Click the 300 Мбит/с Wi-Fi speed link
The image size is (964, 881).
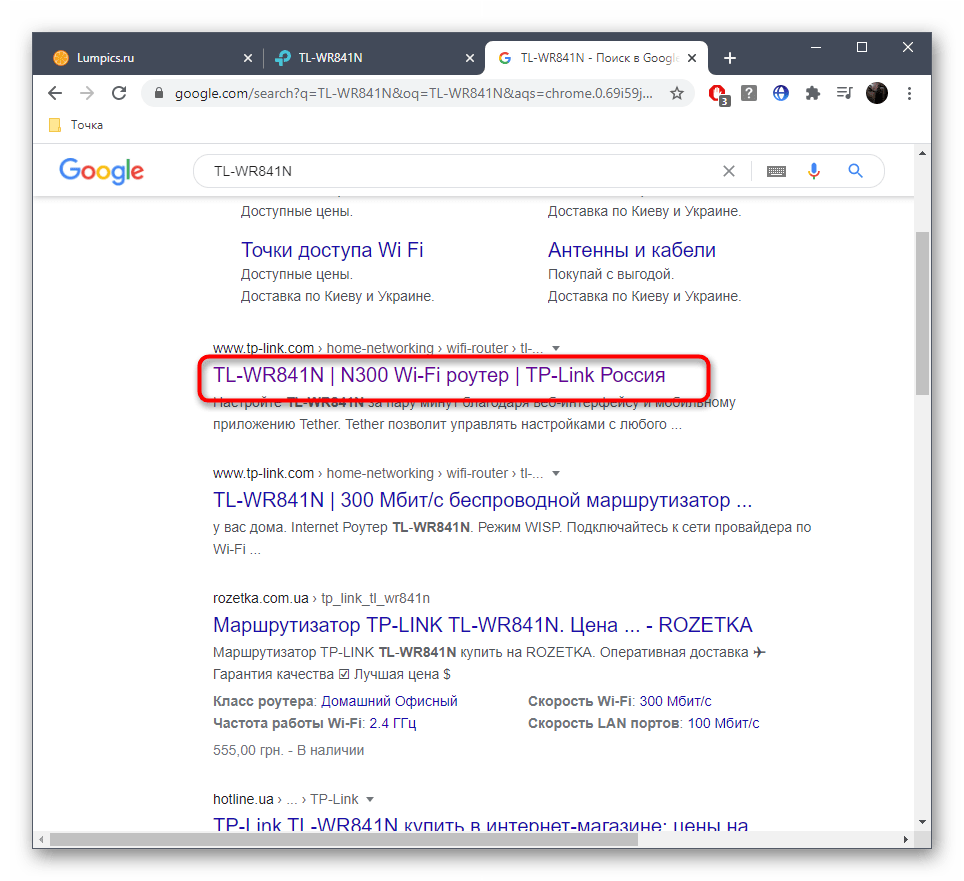click(x=675, y=701)
